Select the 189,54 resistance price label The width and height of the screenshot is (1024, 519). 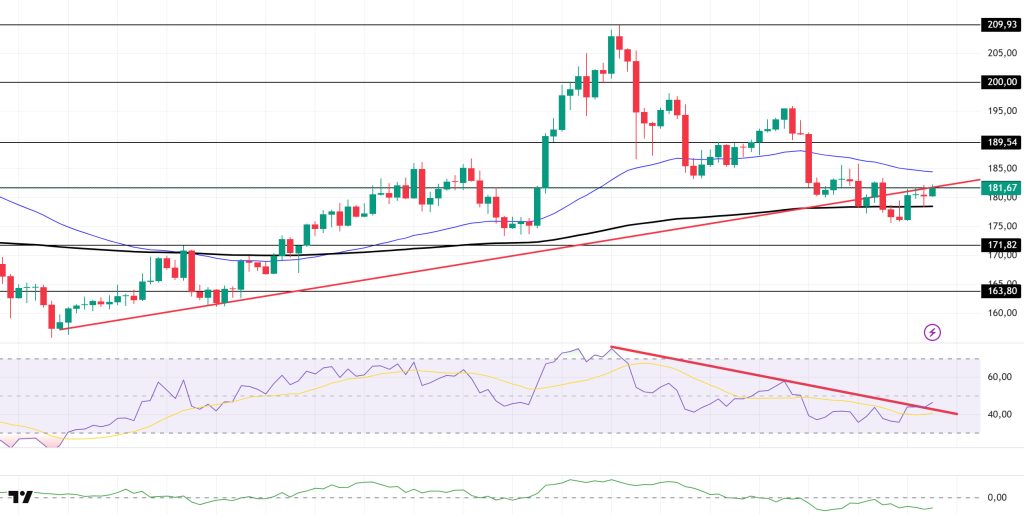click(x=1000, y=143)
